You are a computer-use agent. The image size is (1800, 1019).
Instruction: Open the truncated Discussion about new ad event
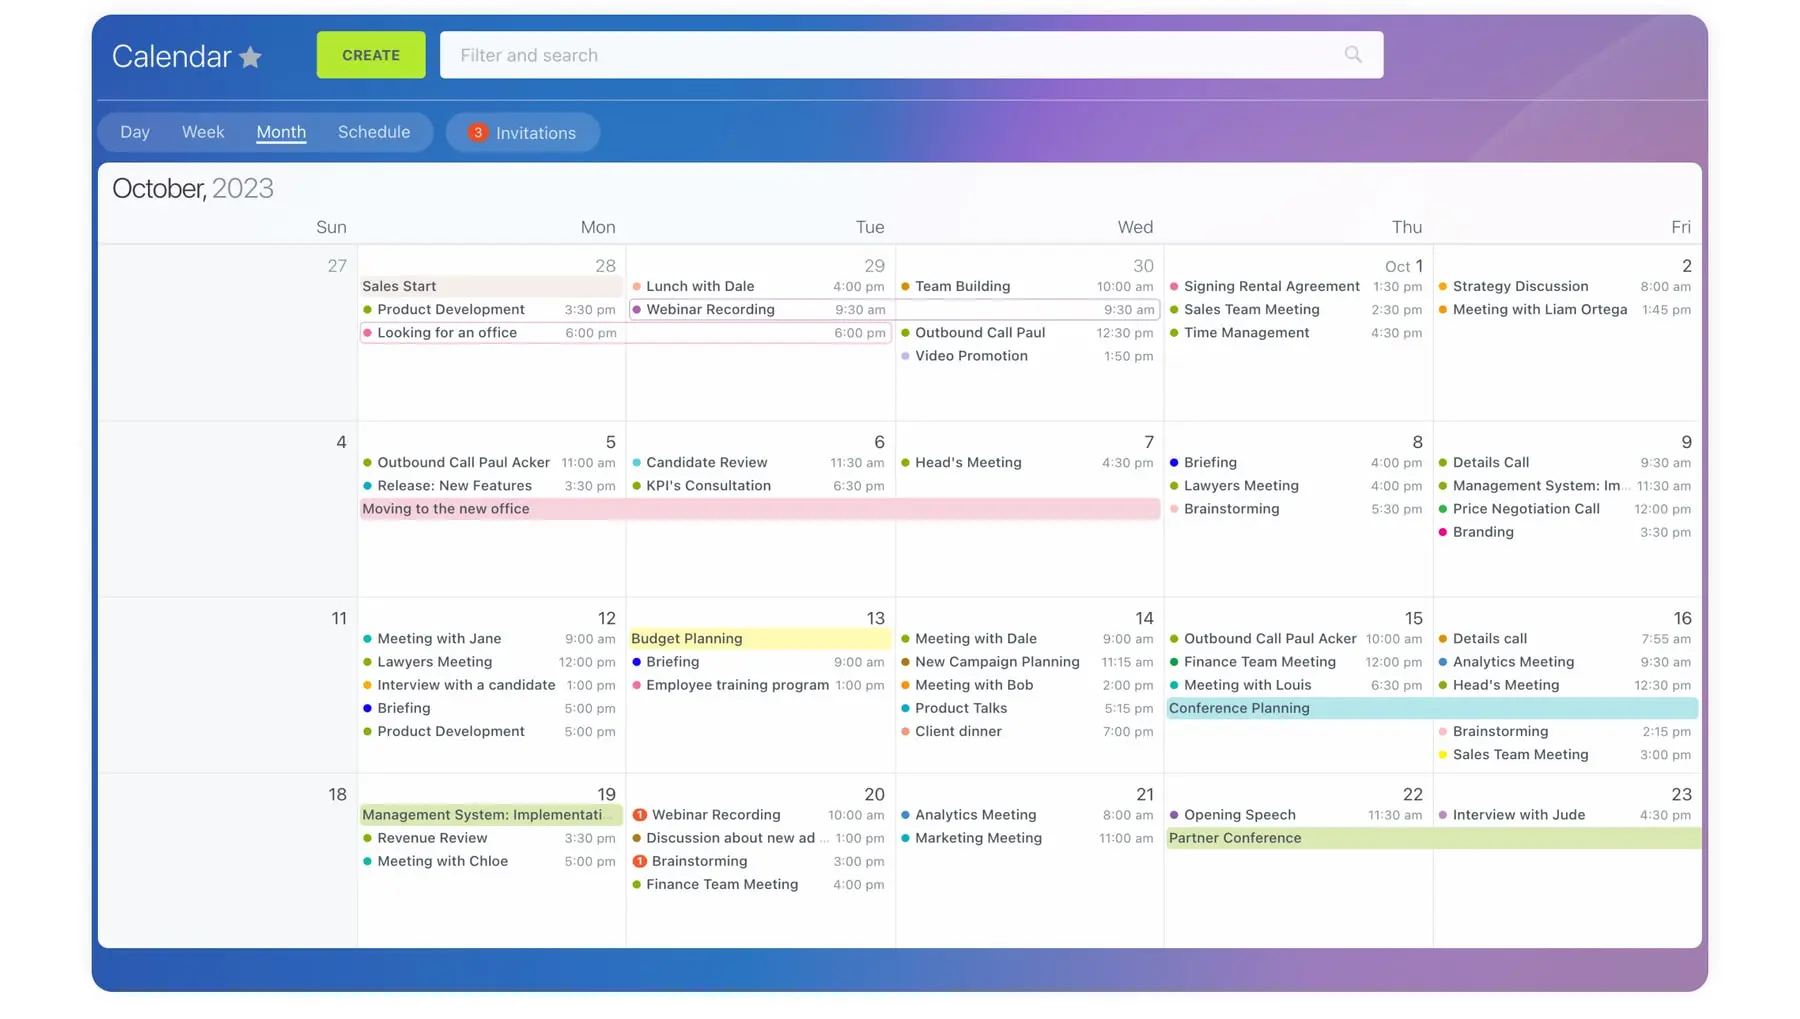tap(730, 838)
